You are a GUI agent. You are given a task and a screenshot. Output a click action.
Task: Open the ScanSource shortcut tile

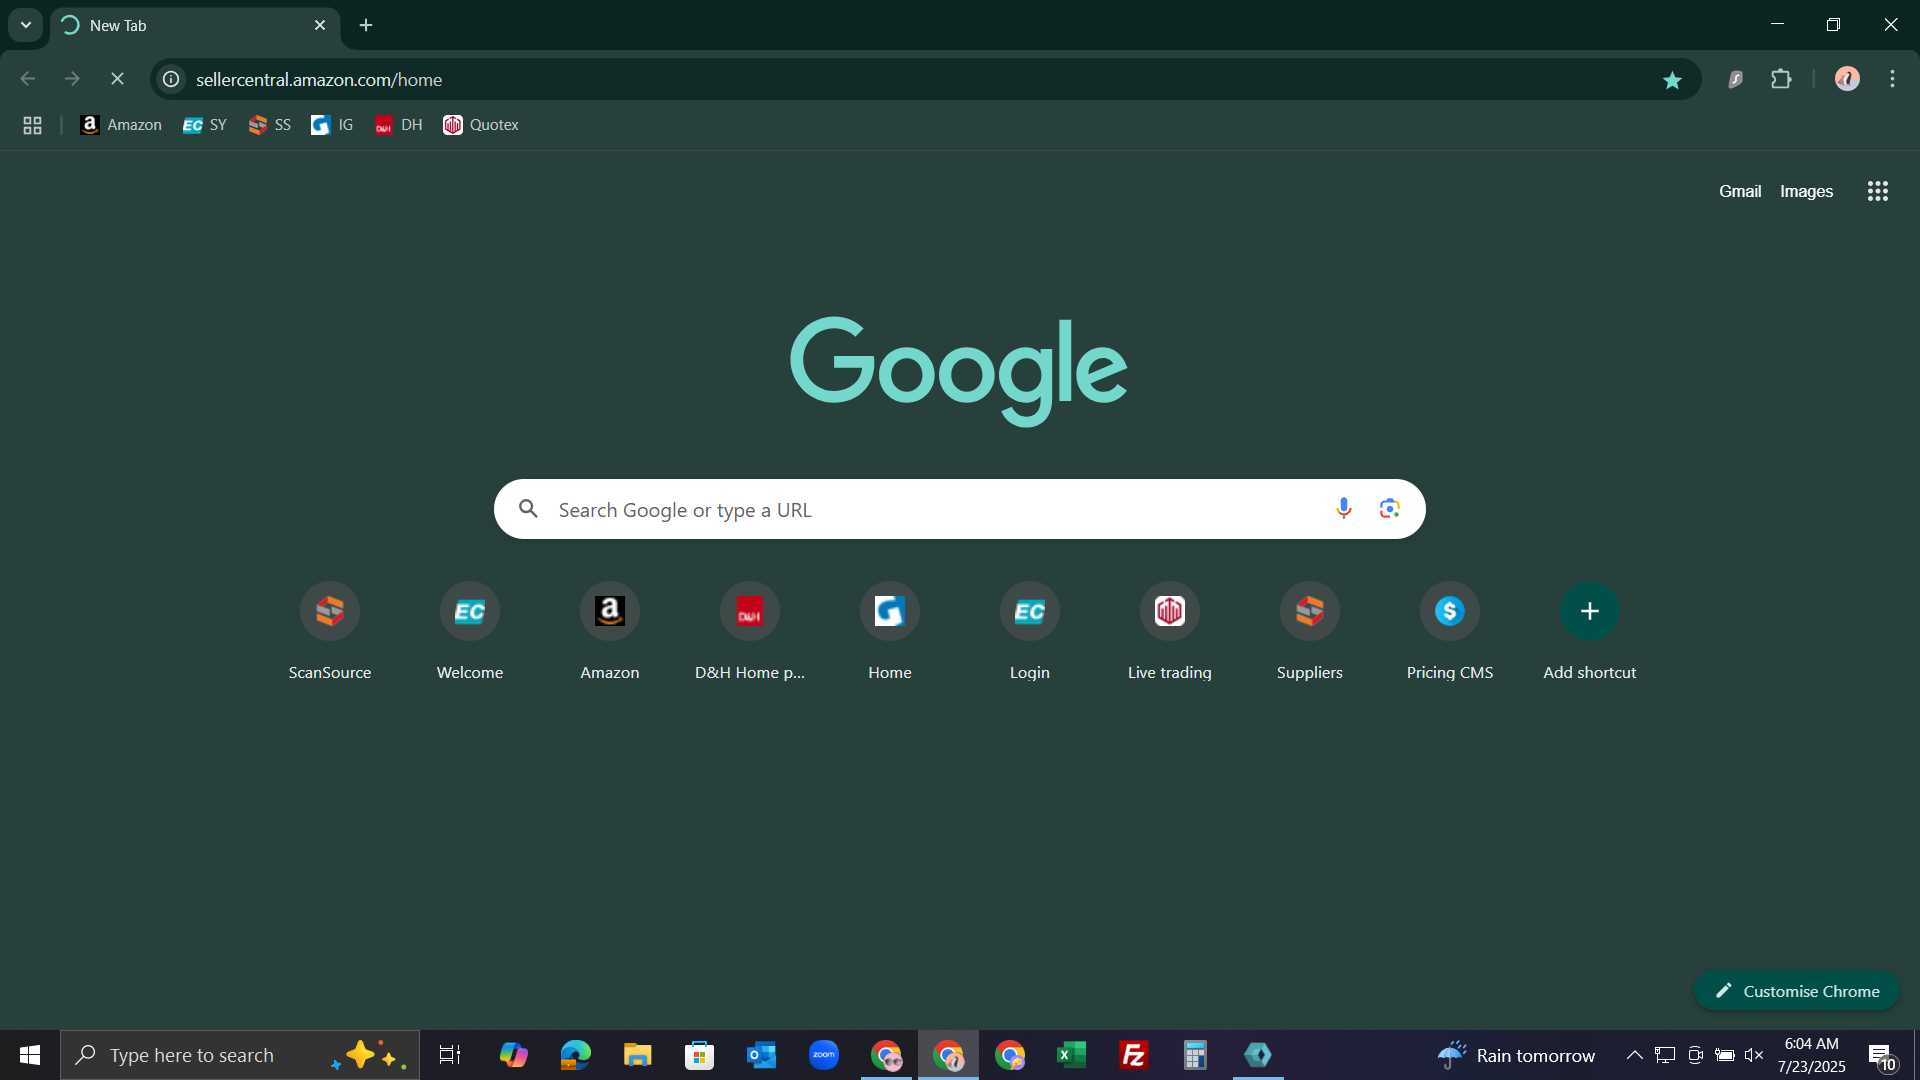330,632
